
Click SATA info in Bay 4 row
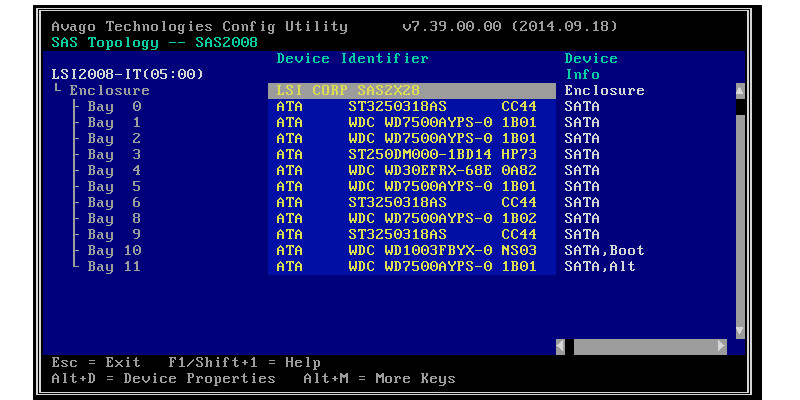pyautogui.click(x=582, y=170)
